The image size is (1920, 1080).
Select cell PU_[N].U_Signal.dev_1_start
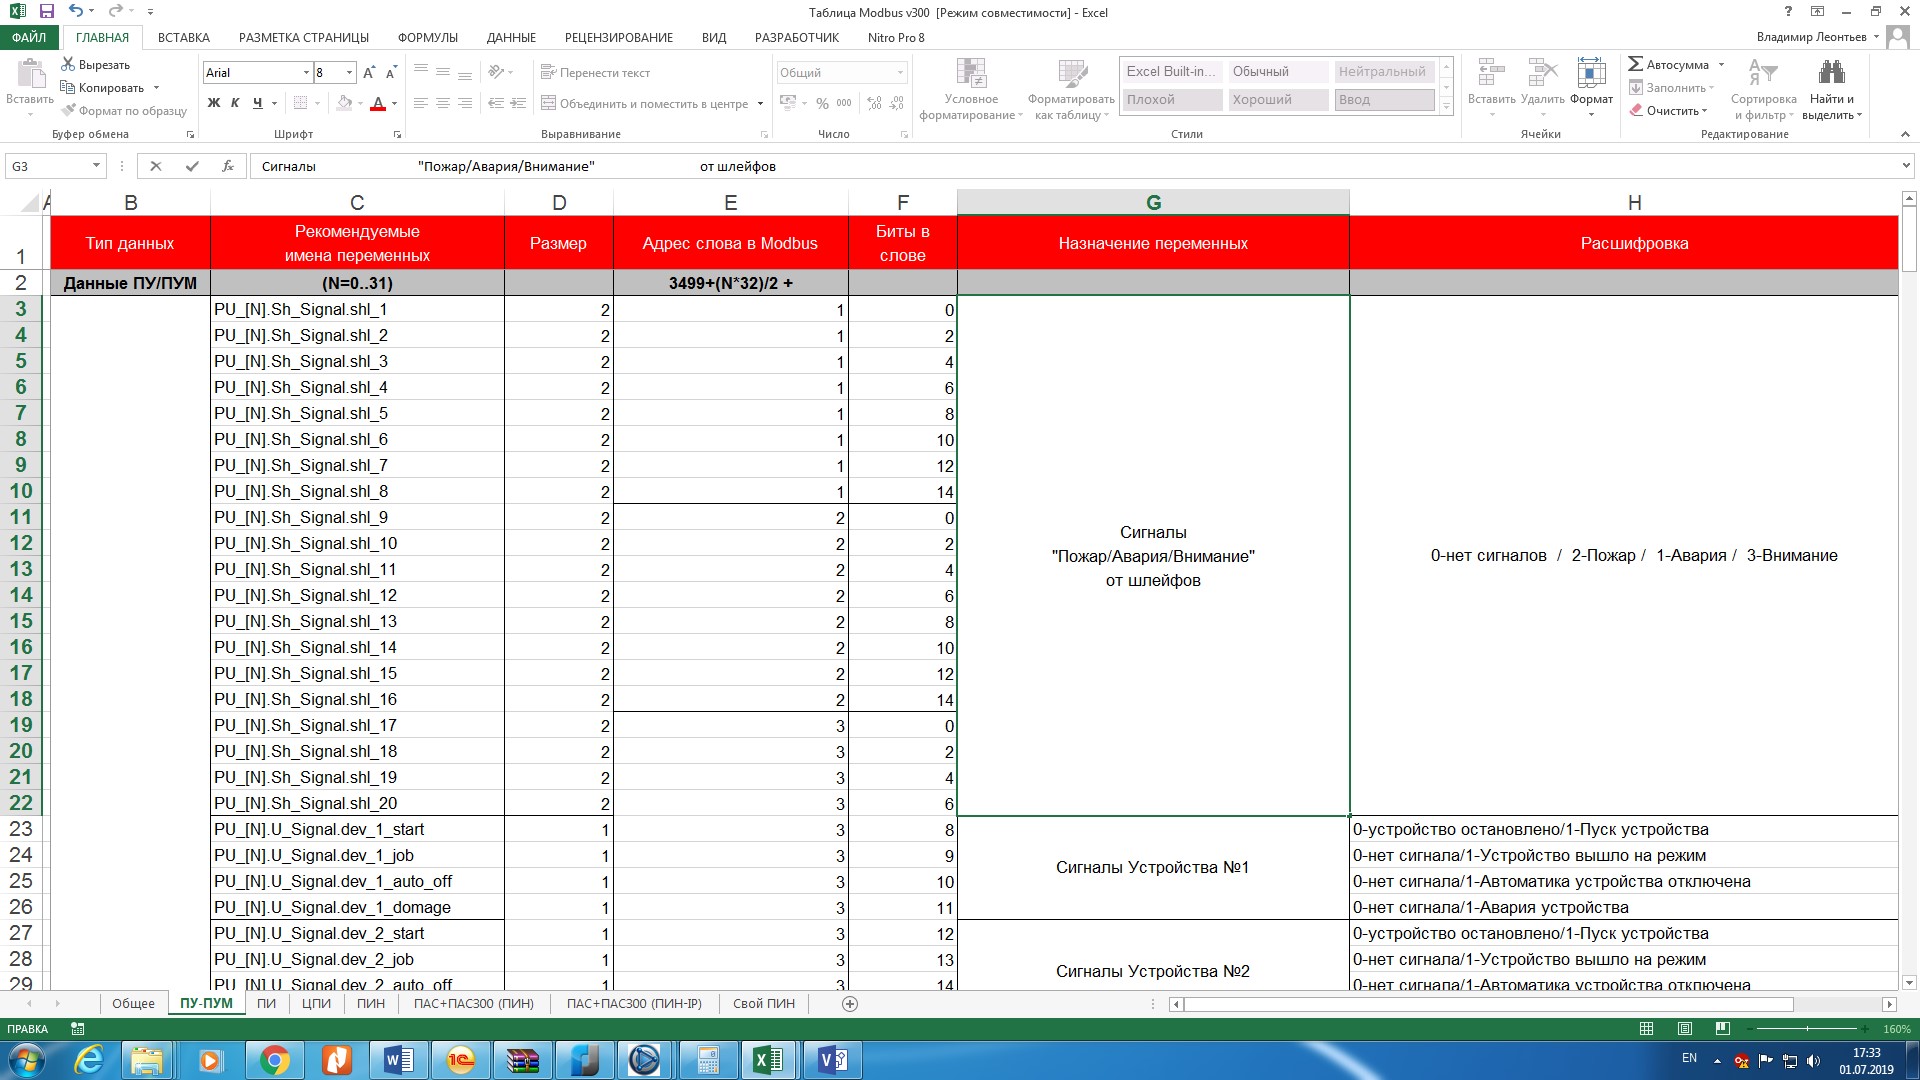click(357, 829)
